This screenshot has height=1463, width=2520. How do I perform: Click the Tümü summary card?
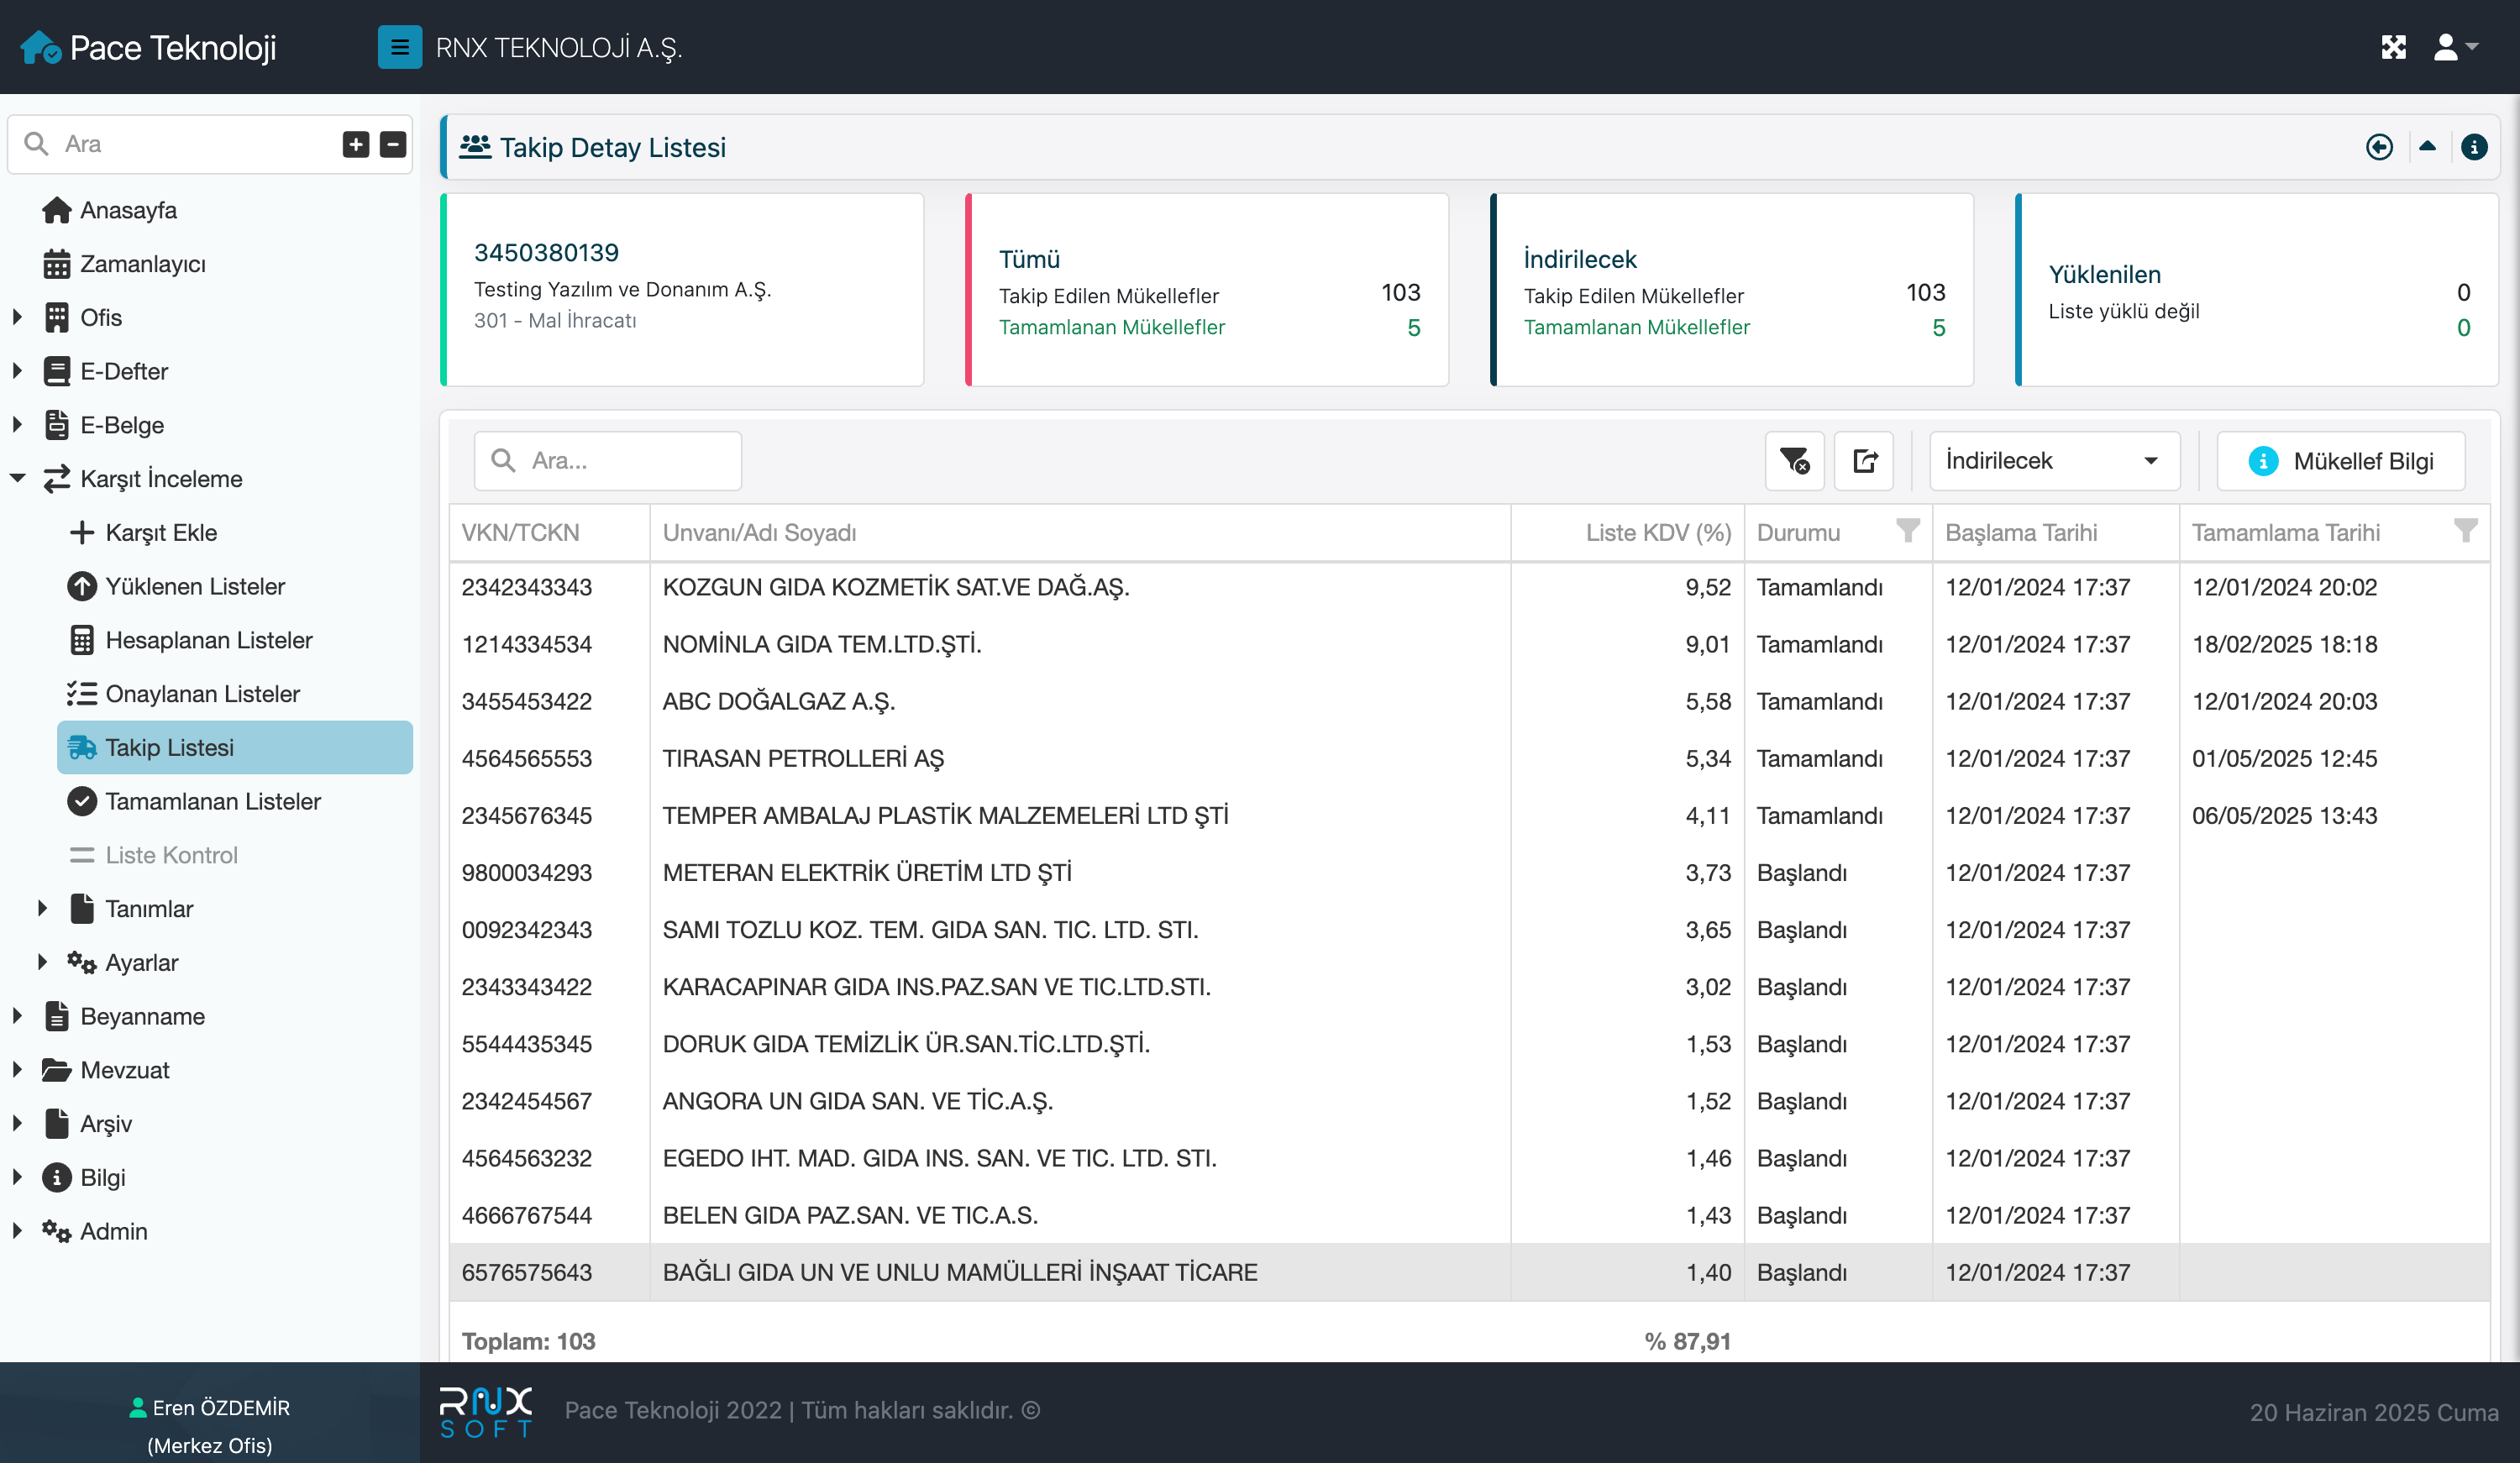tap(1207, 290)
